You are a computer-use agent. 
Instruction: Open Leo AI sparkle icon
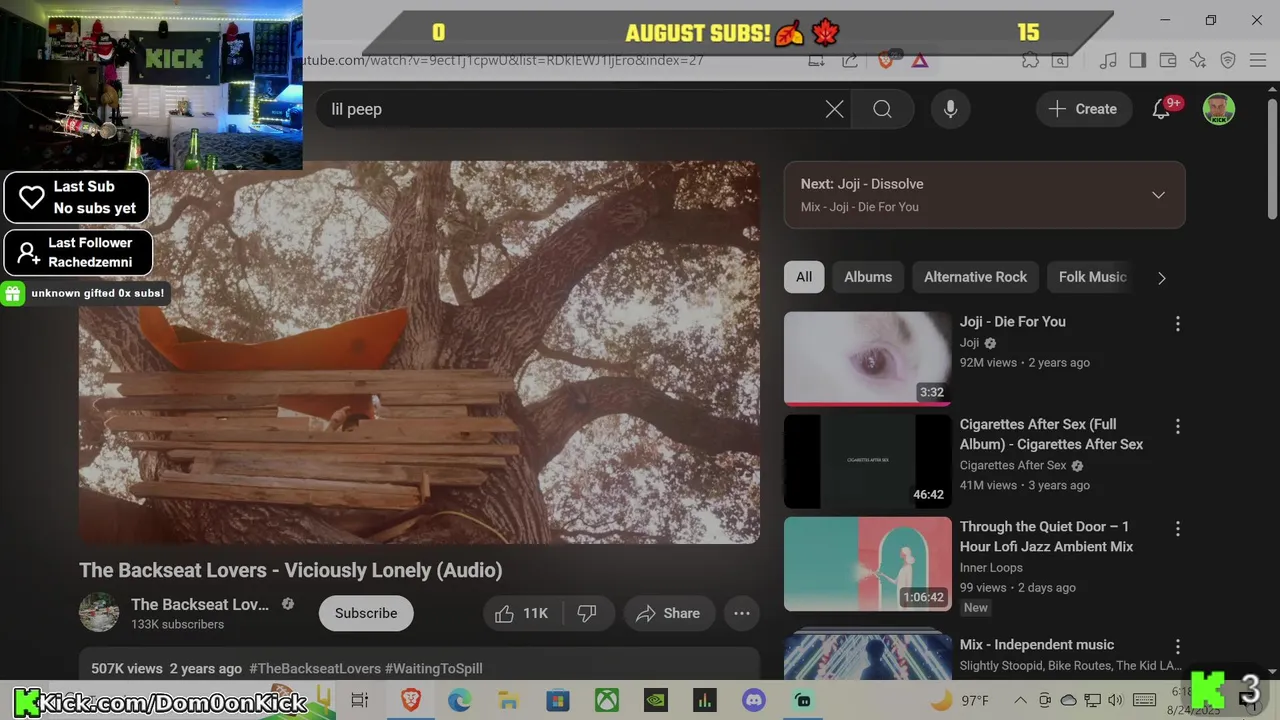click(1198, 60)
